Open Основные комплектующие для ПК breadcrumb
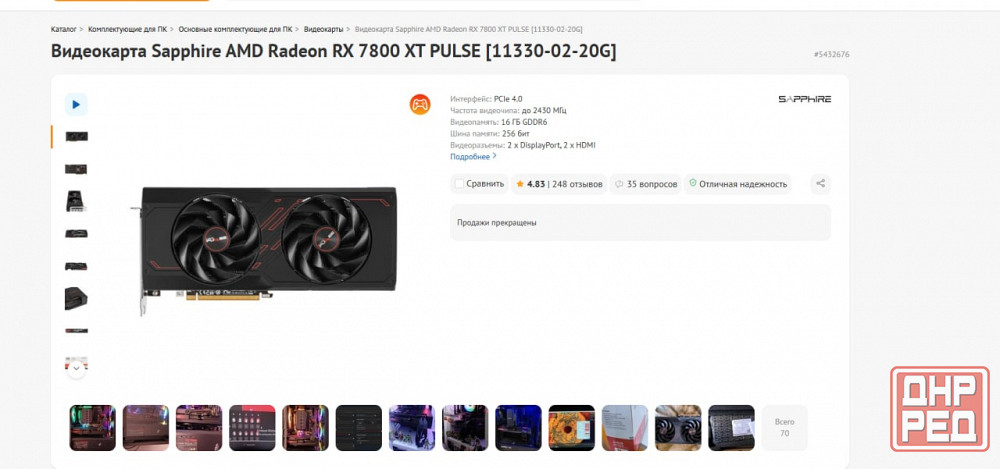This screenshot has width=1000, height=469. (235, 29)
